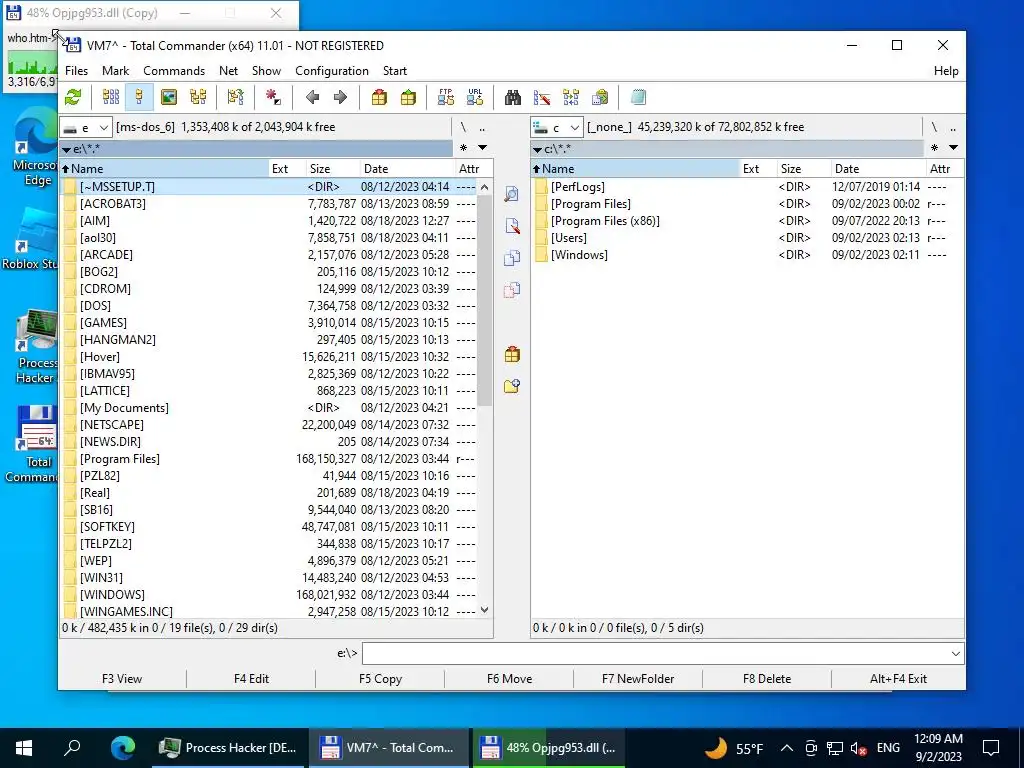The height and width of the screenshot is (768, 1024).
Task: Go to parent directory in right panel
Action: [953, 127]
